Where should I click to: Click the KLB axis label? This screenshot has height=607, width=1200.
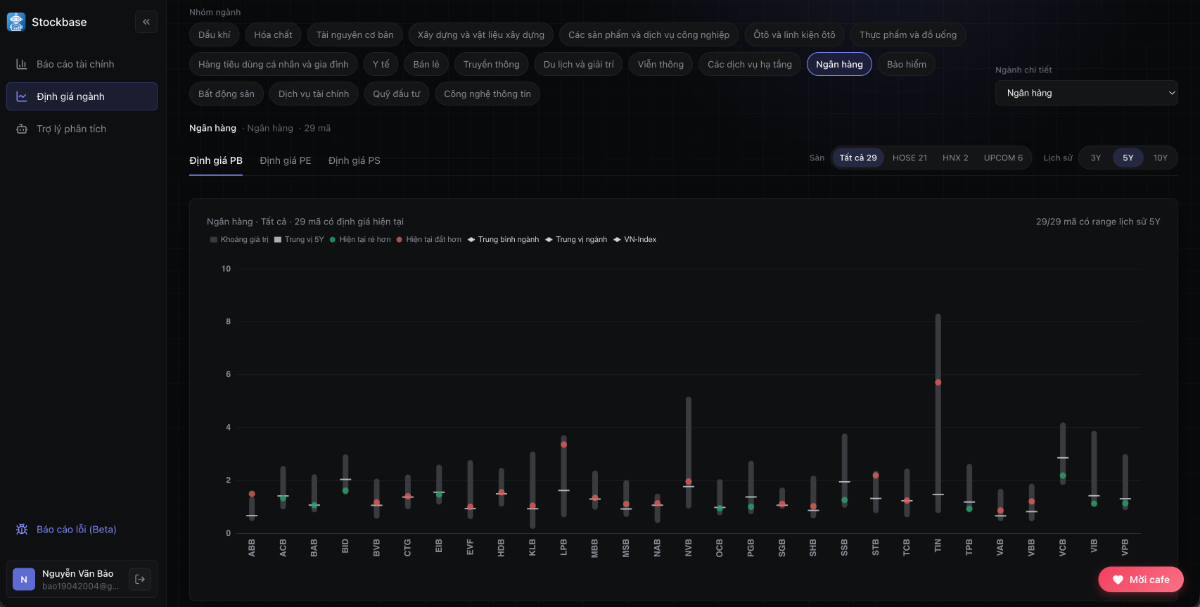[x=533, y=546]
